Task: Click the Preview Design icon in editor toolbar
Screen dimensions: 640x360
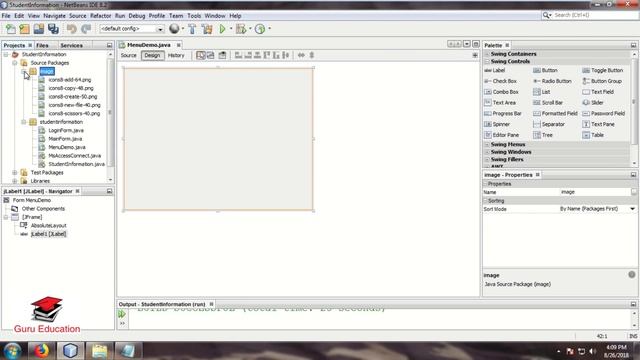Action: (x=222, y=55)
